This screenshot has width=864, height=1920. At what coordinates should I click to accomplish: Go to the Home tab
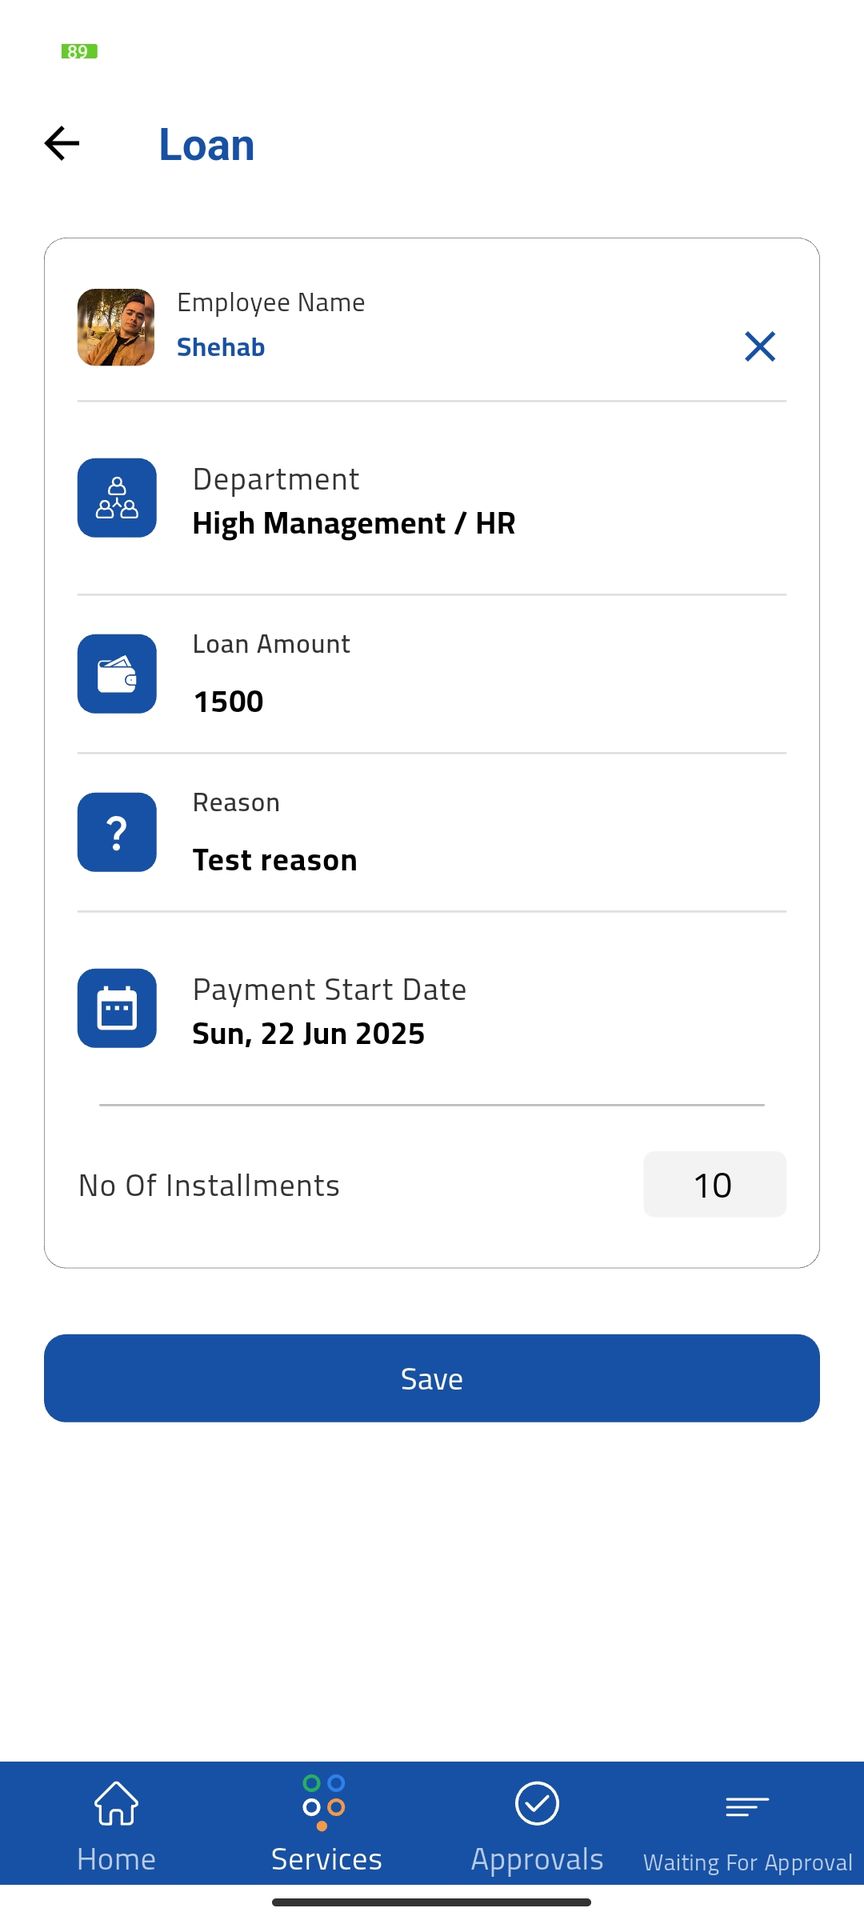(116, 1825)
